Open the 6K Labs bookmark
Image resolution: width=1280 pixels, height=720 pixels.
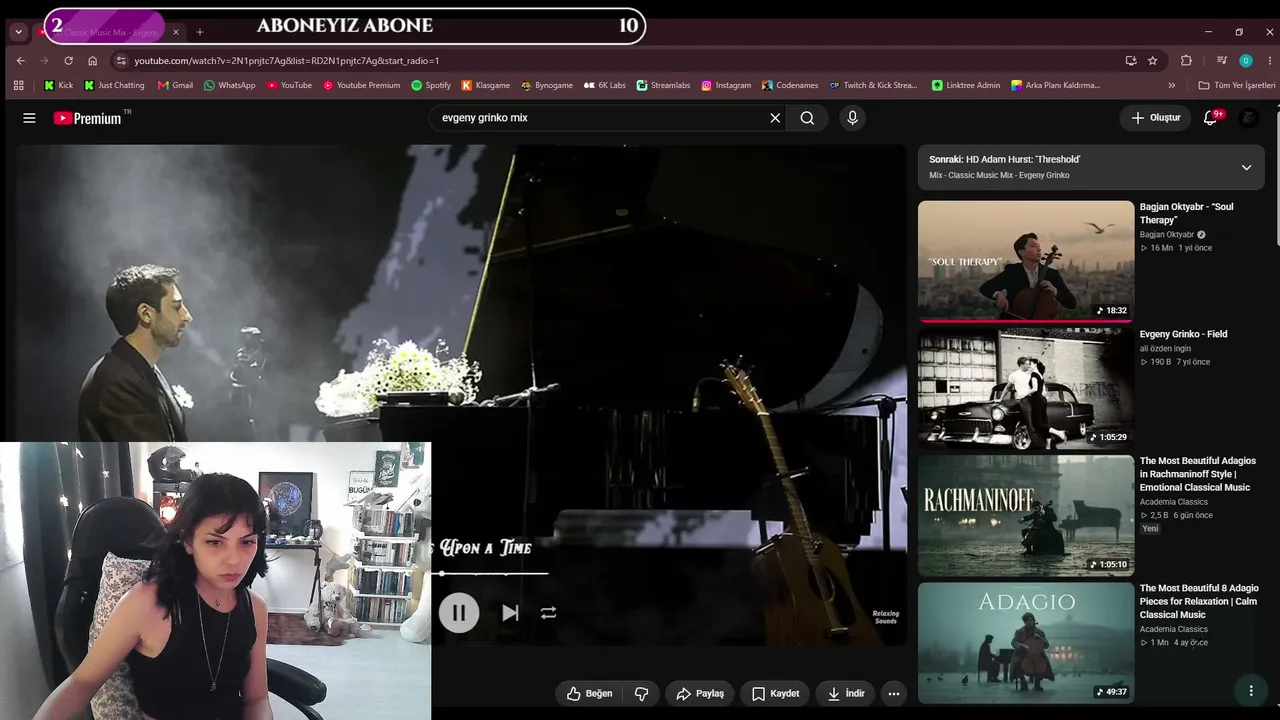point(605,85)
